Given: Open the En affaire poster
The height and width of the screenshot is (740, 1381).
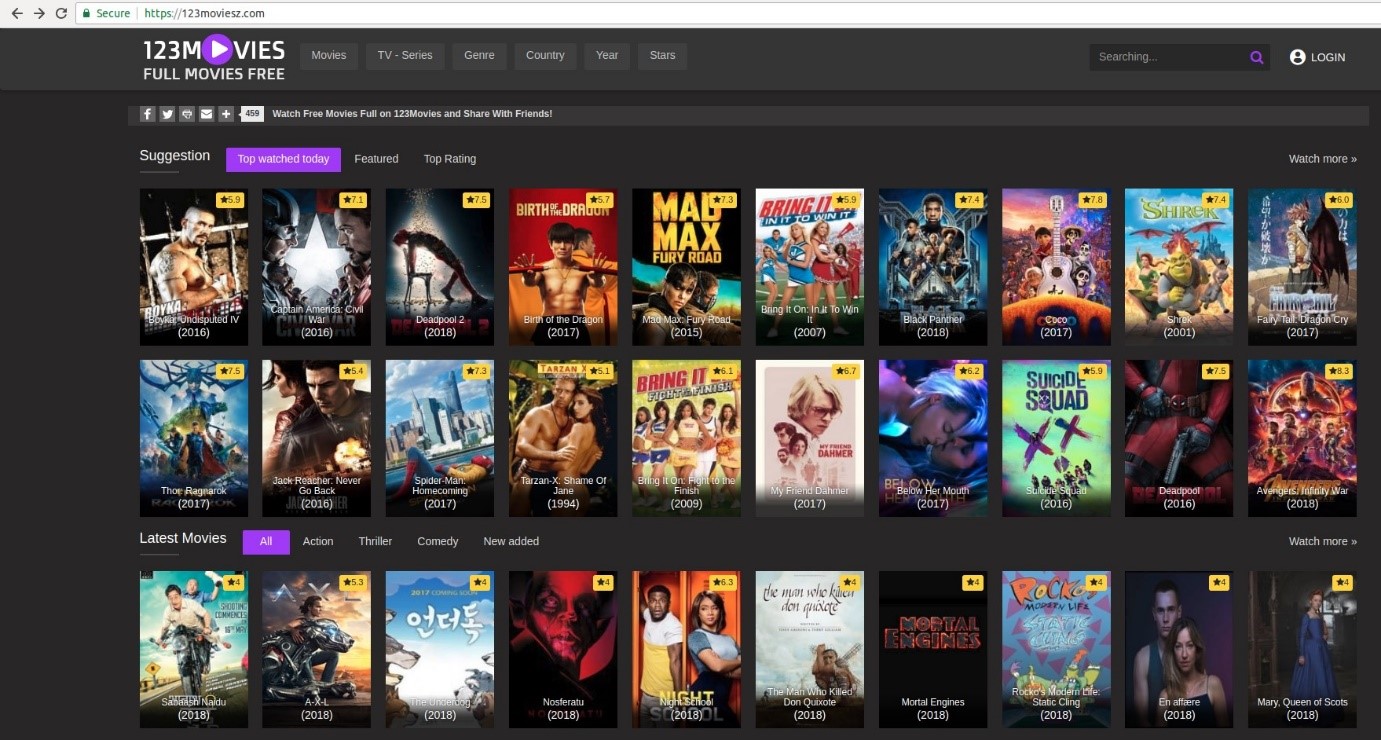Looking at the screenshot, I should click(x=1179, y=649).
